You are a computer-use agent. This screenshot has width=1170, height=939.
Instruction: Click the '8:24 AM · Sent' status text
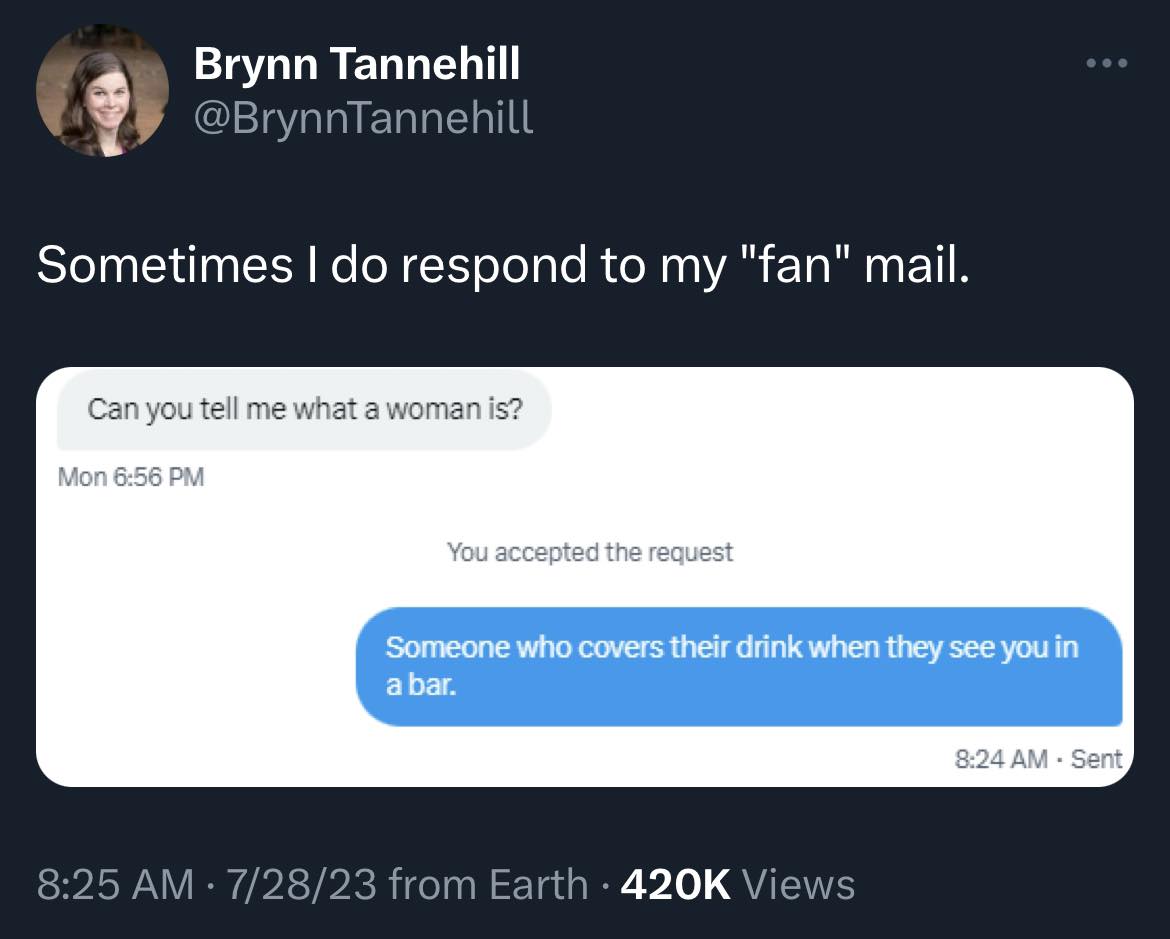[x=1040, y=758]
